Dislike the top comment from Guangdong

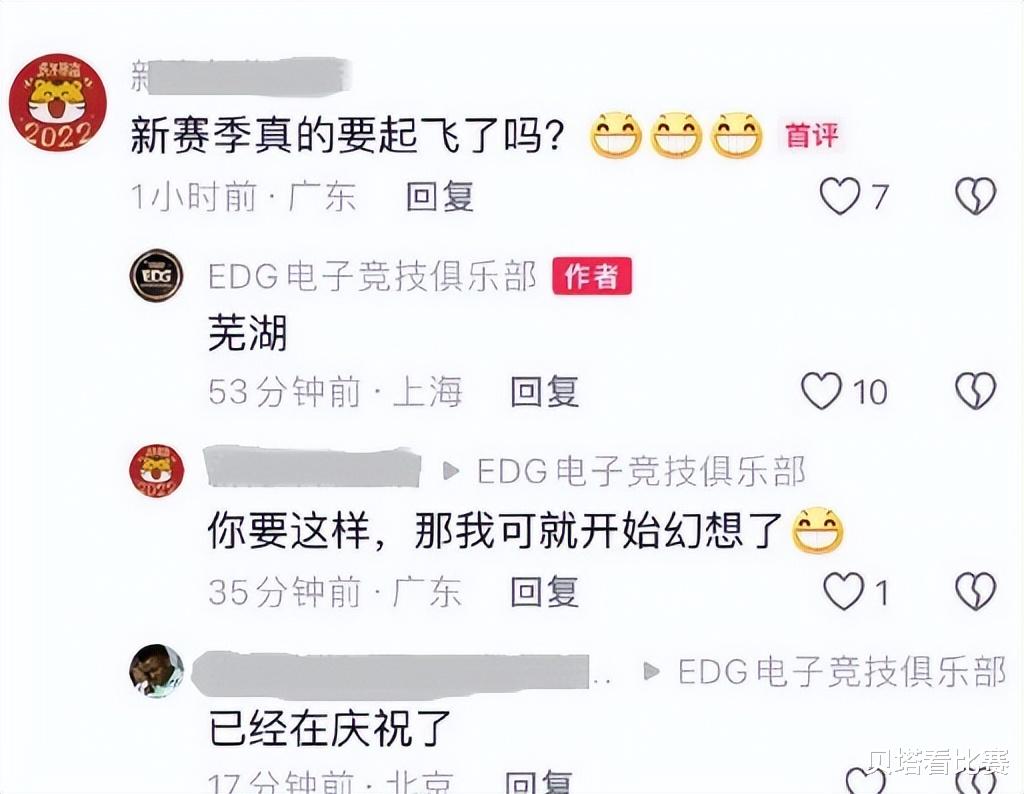point(976,196)
